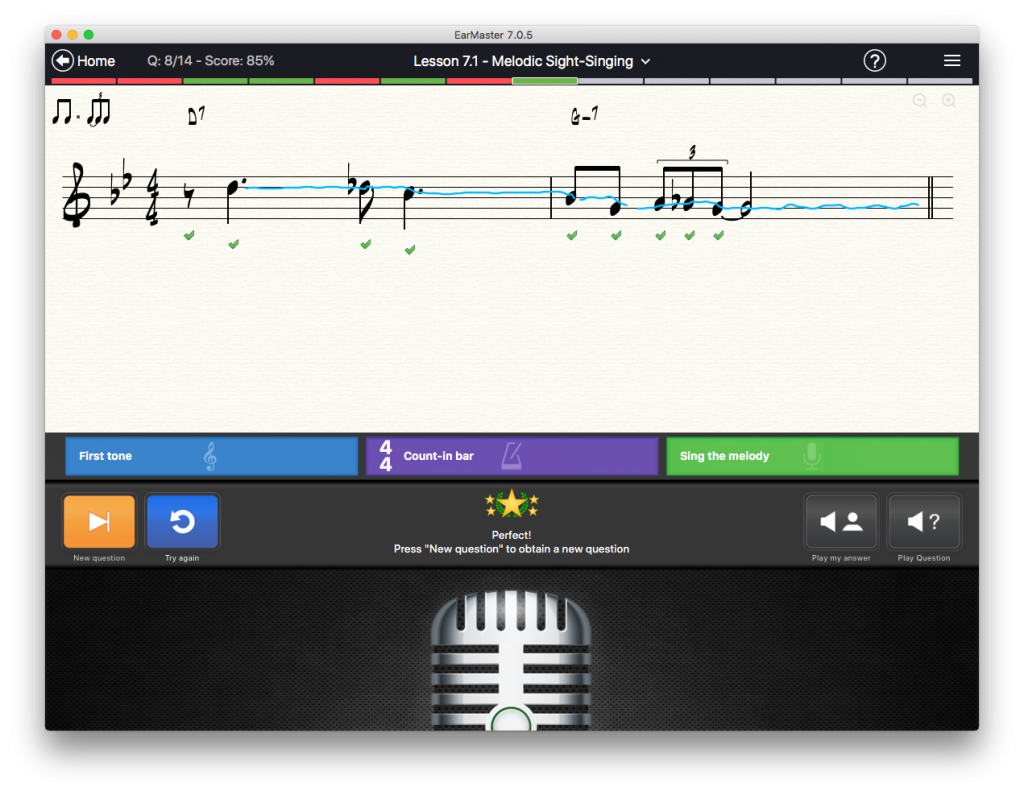The height and width of the screenshot is (795, 1024).
Task: Click the gold star Perfect rating icon
Action: click(511, 504)
